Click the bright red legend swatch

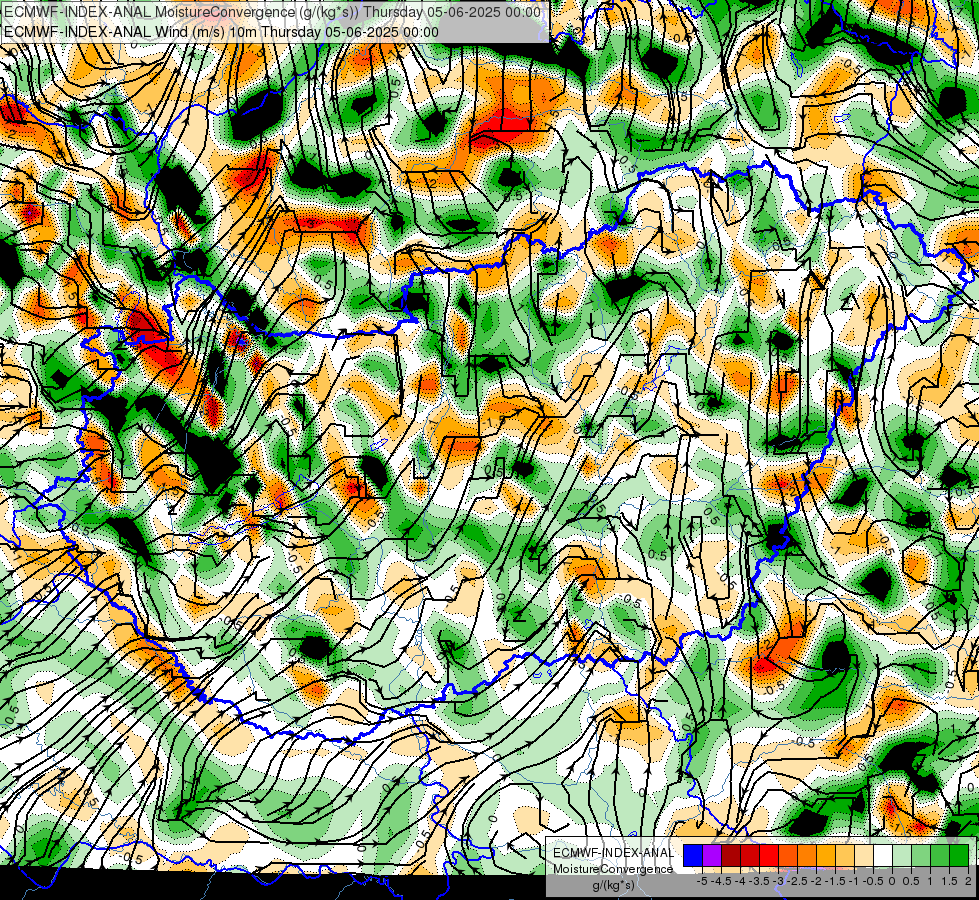click(769, 856)
